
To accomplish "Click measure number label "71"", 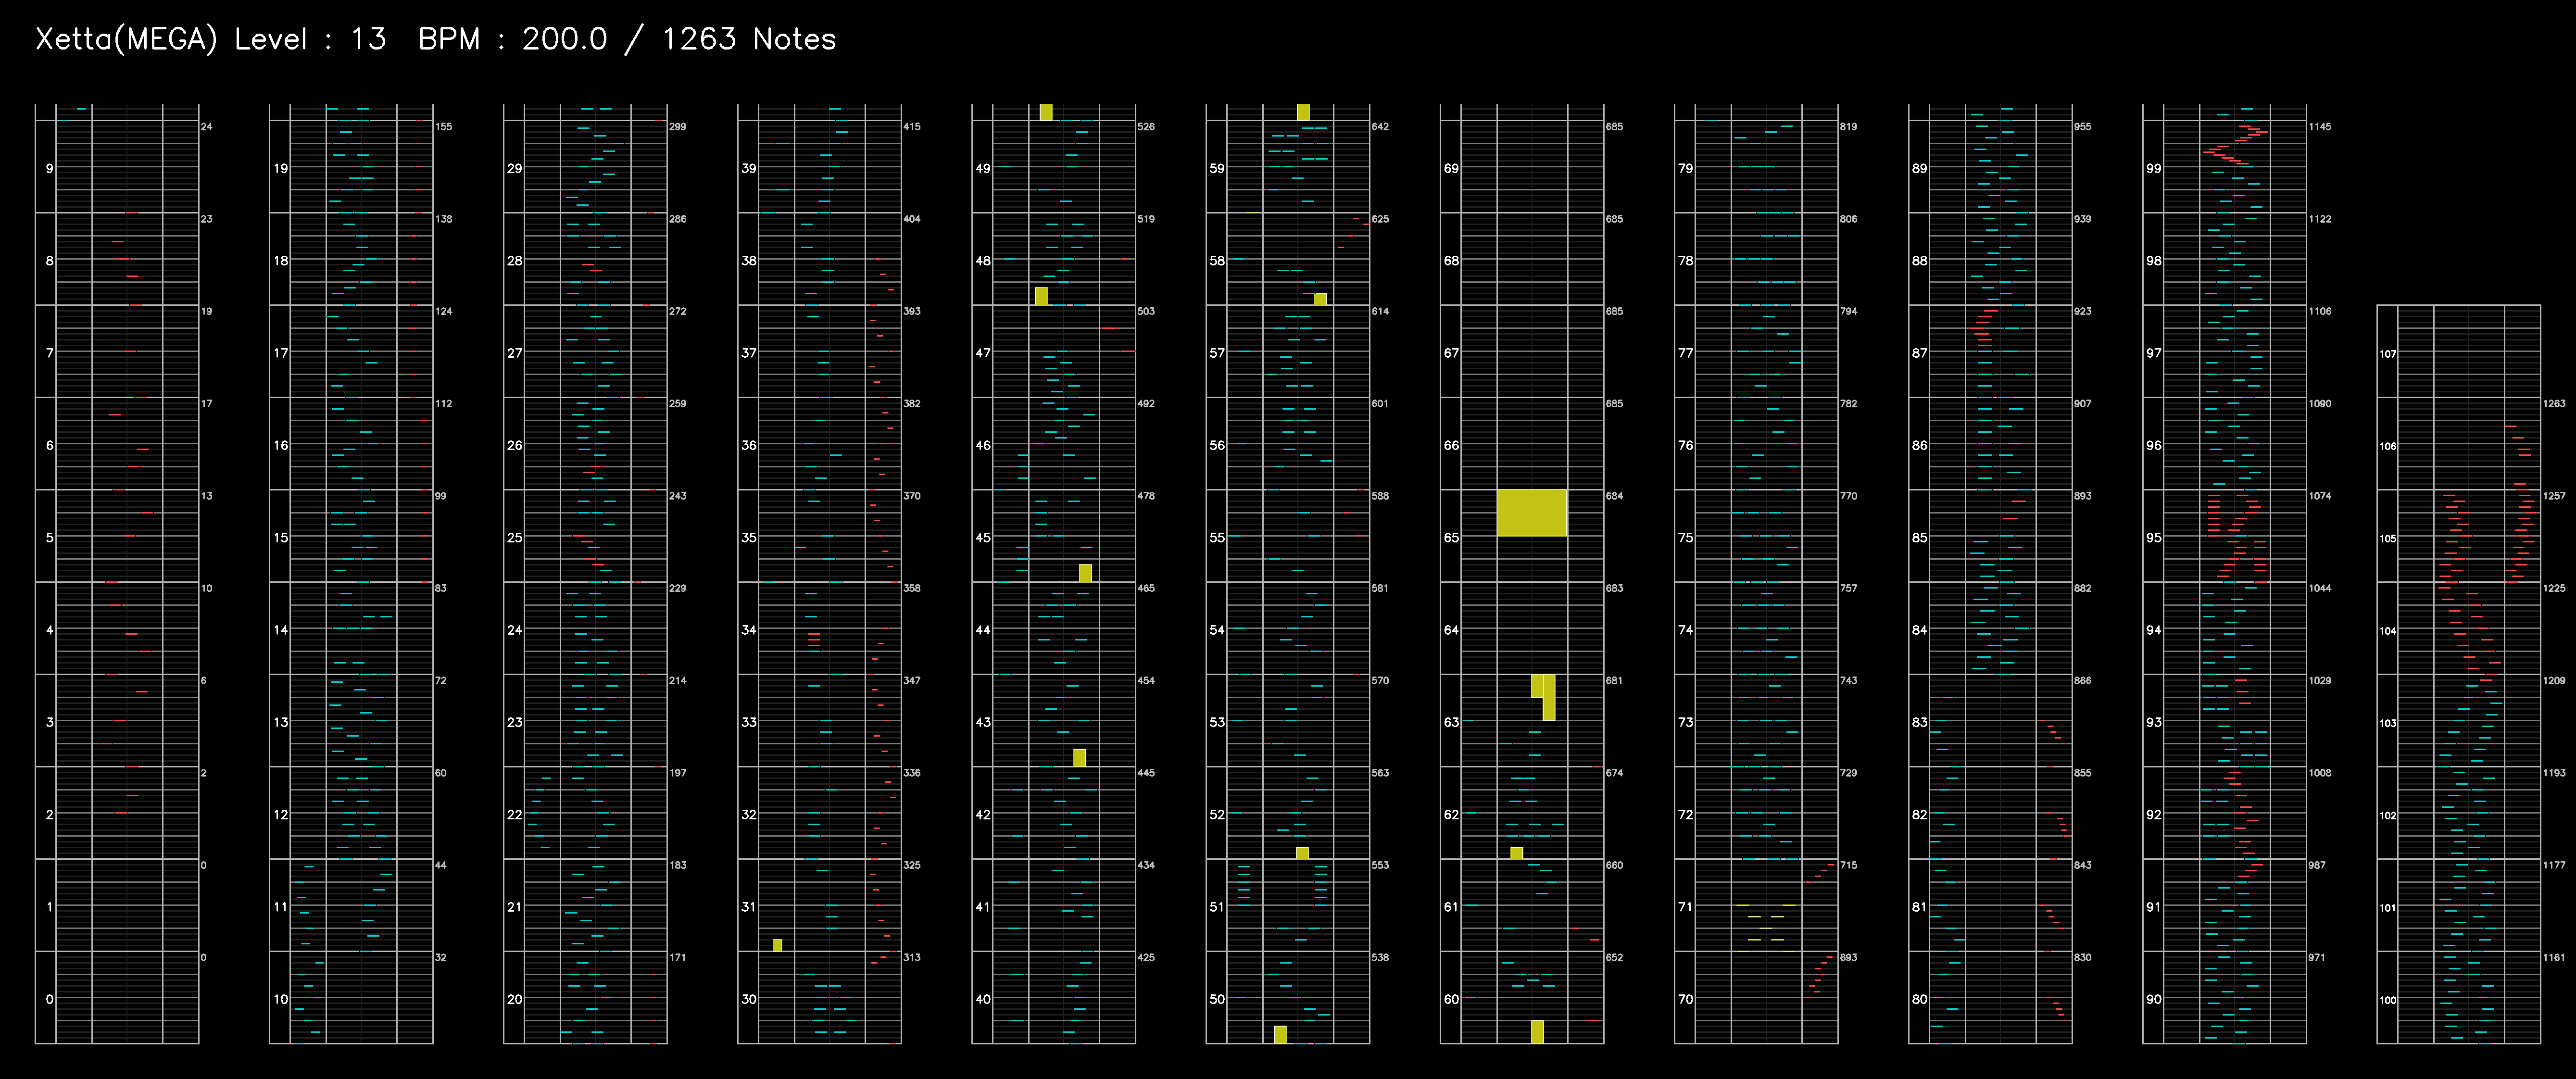I will [x=1686, y=907].
